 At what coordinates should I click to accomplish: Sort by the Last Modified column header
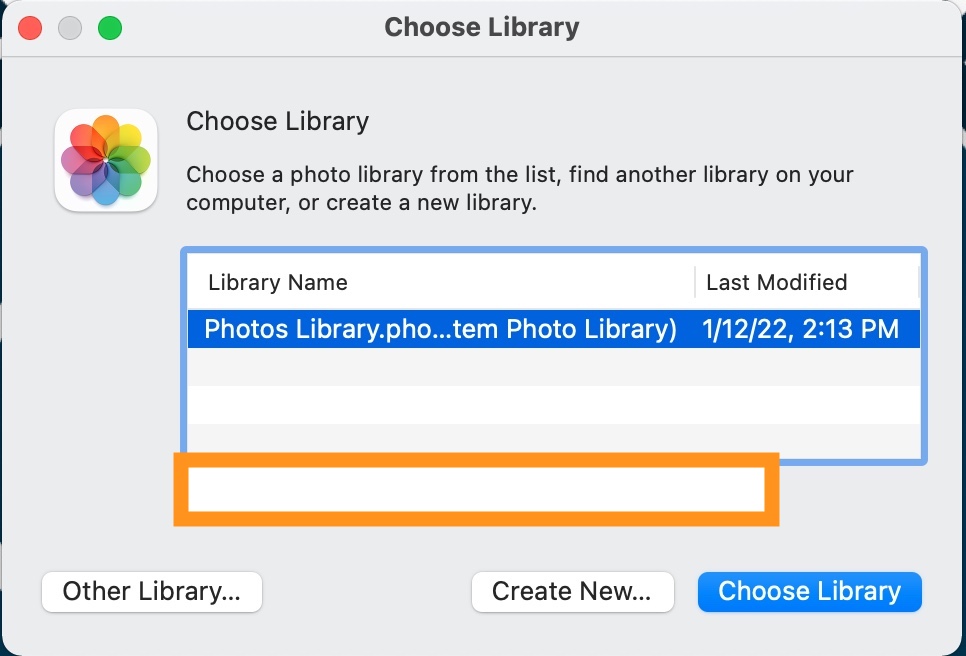coord(777,282)
